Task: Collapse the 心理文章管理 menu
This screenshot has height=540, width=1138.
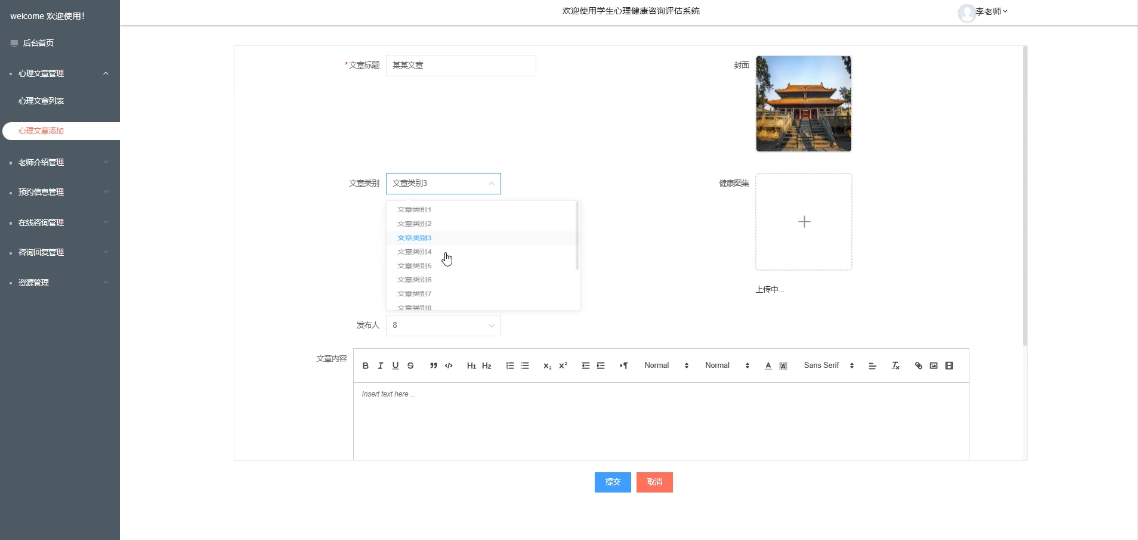Action: (60, 73)
